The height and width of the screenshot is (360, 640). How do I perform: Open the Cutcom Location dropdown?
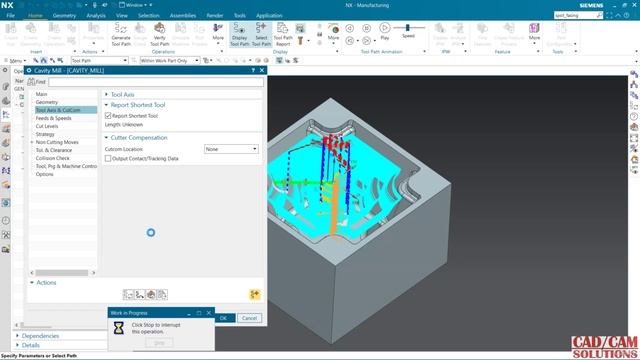tap(231, 149)
